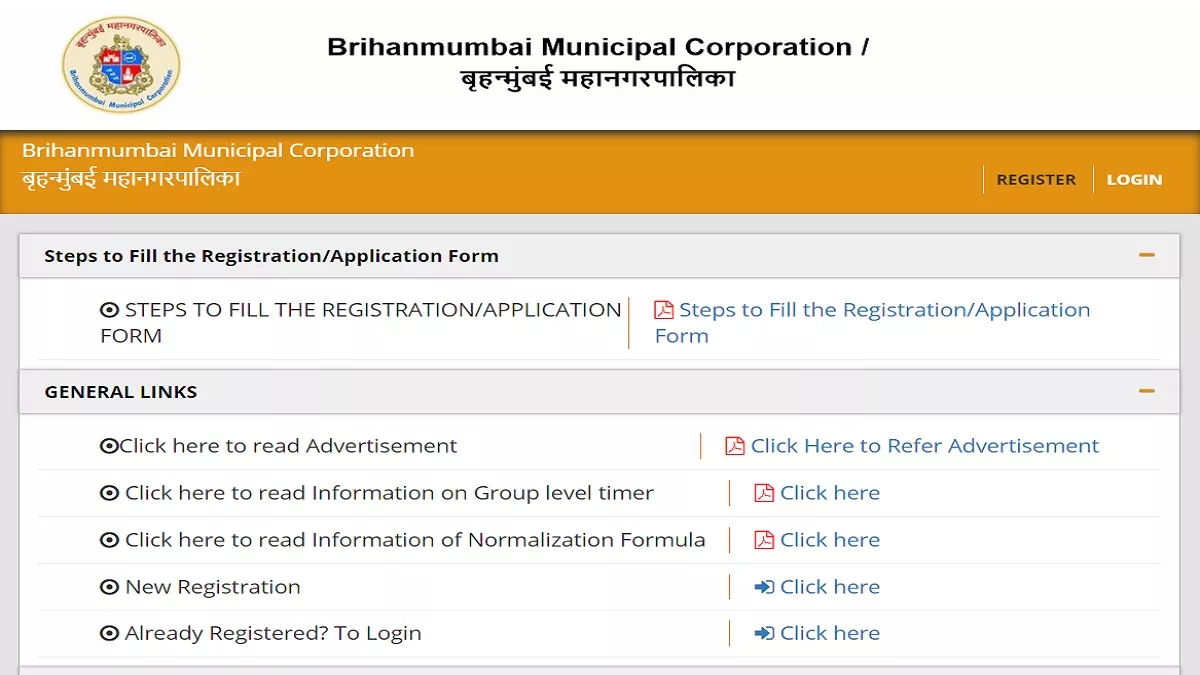Follow Click here link for Normalization Formula
This screenshot has height=675, width=1200.
[x=830, y=540]
